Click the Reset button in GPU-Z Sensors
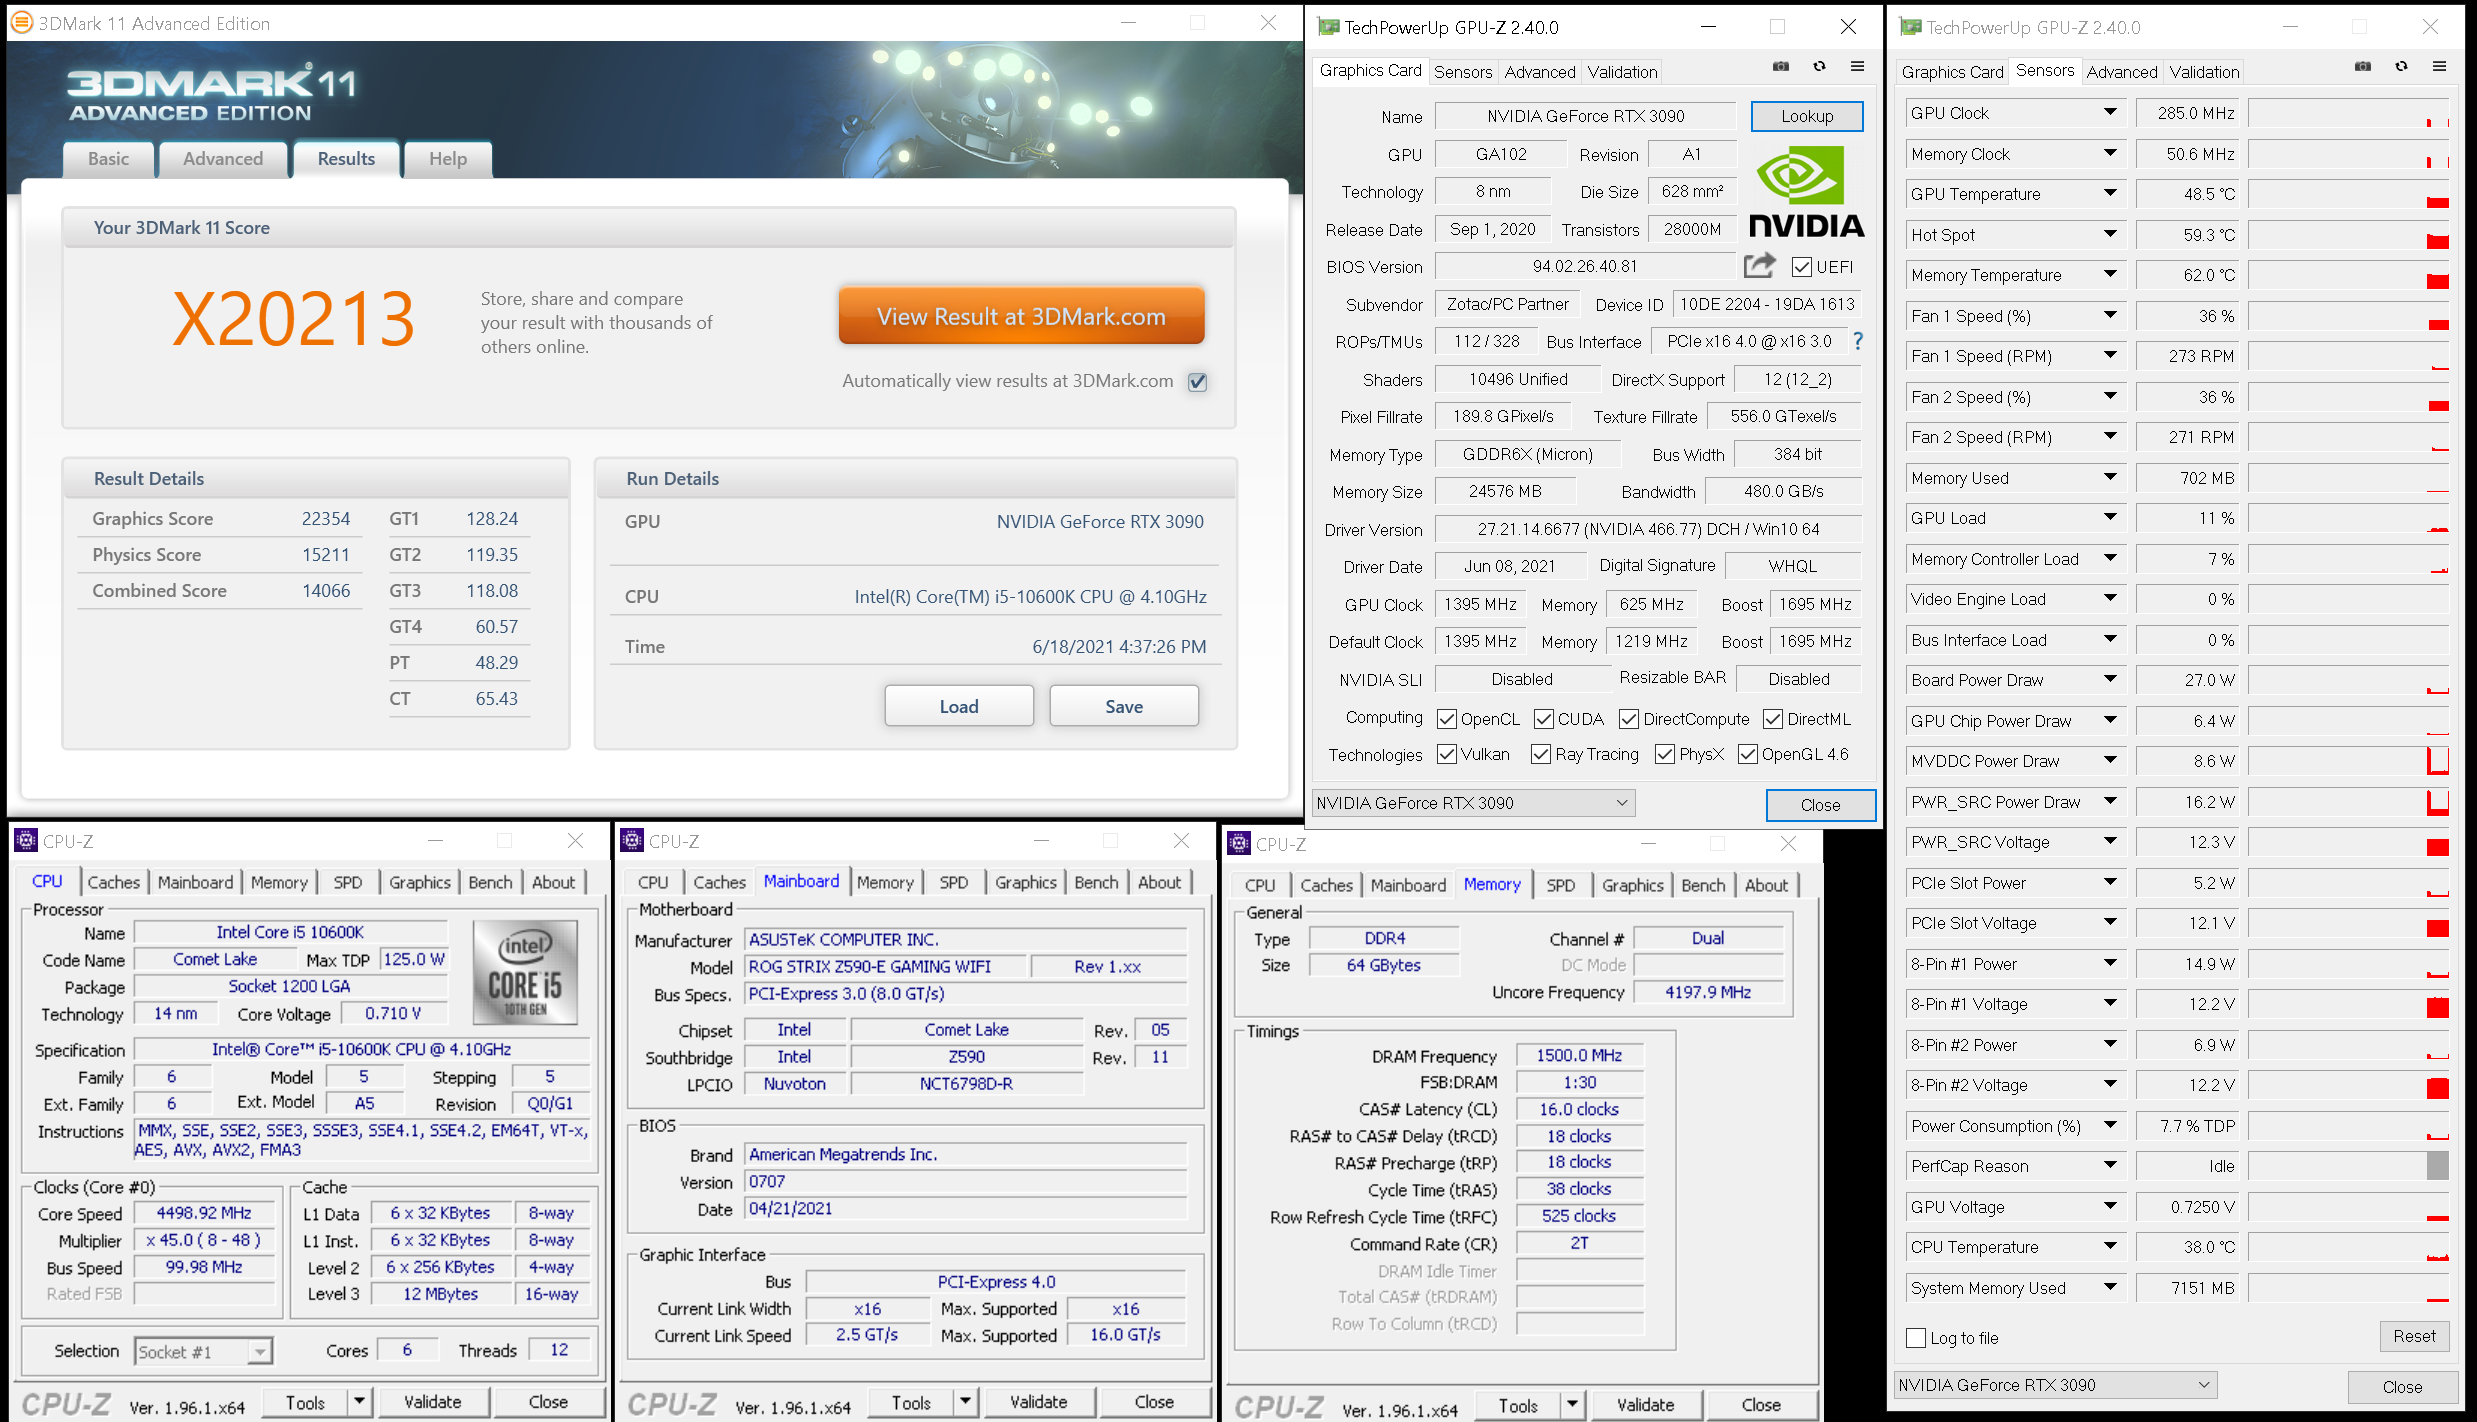This screenshot has width=2477, height=1422. pos(2415,1336)
